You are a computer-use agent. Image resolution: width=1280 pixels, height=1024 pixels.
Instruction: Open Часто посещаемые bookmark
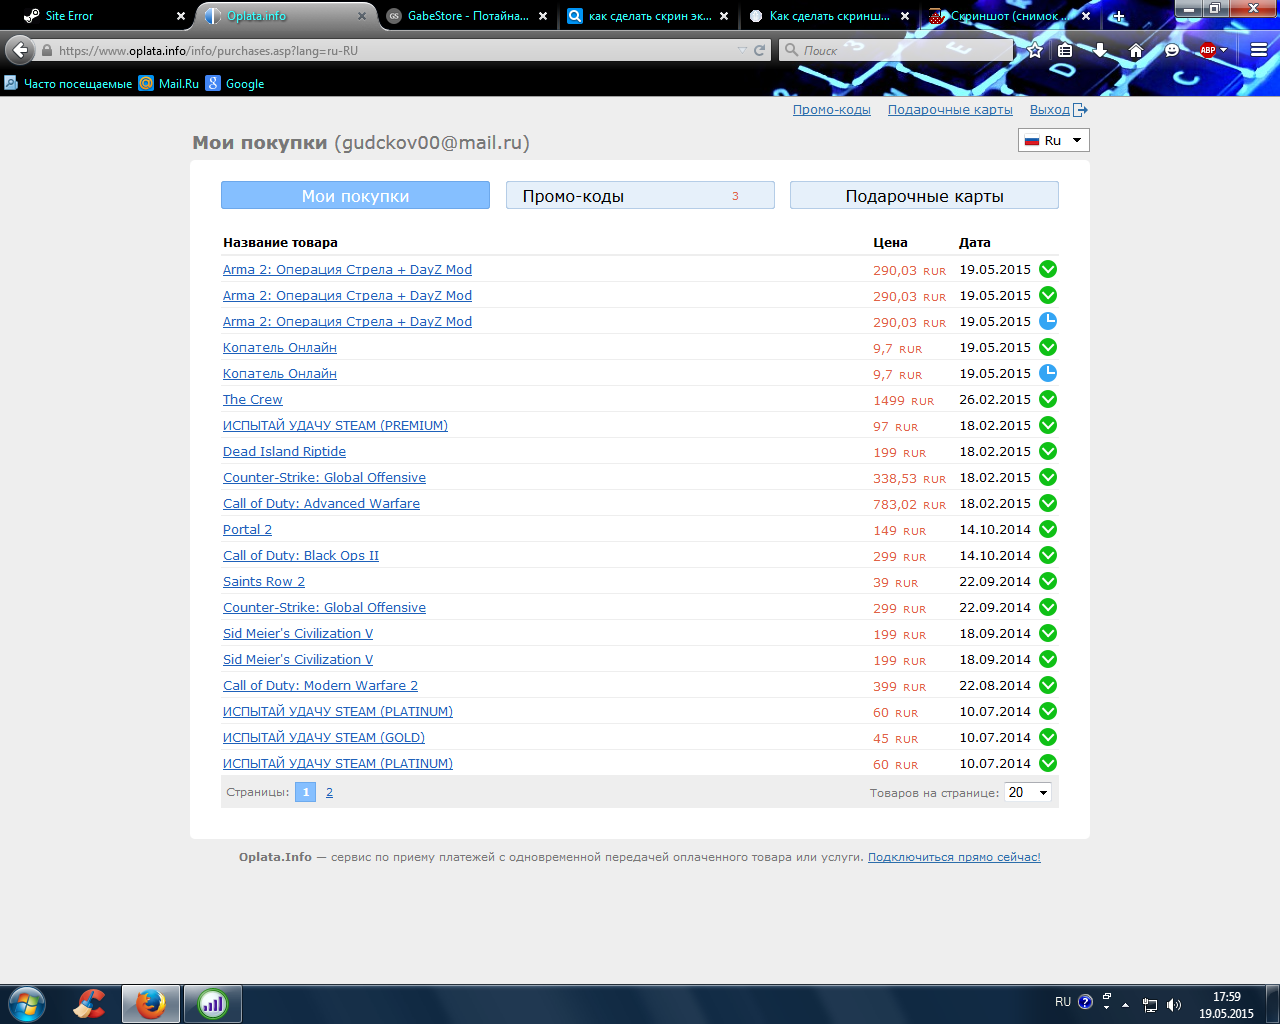click(x=69, y=84)
